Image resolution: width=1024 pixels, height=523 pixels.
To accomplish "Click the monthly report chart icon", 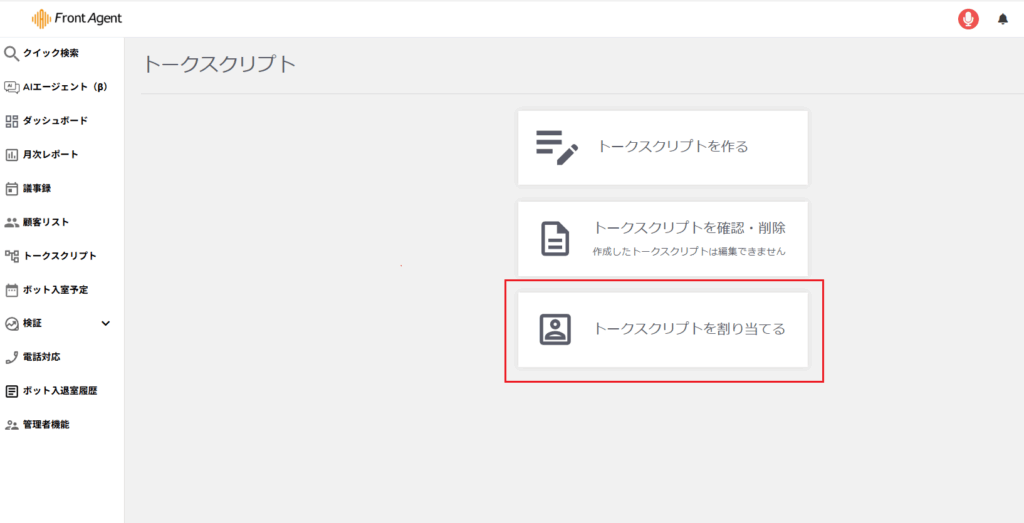I will 12,155.
